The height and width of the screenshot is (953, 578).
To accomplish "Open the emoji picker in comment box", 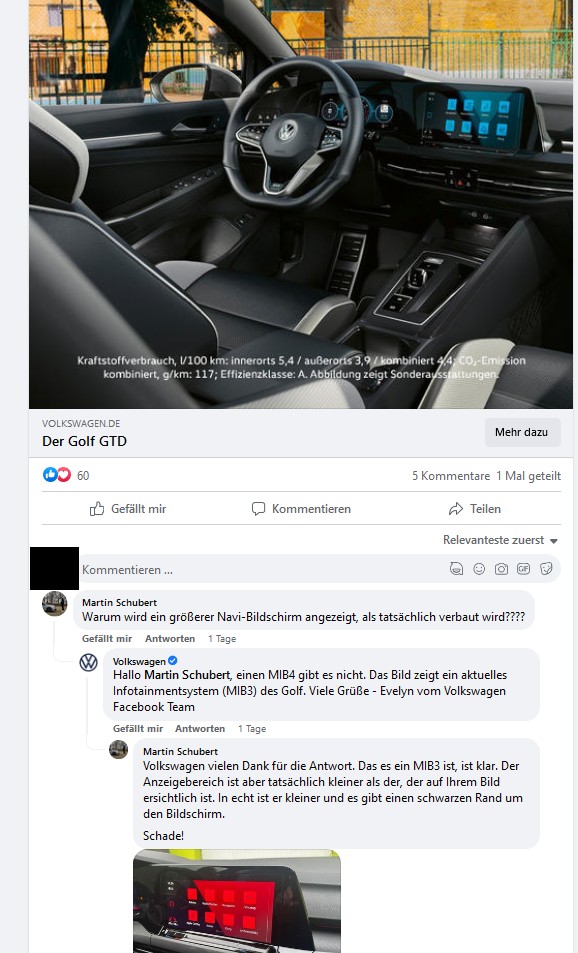I will (x=479, y=569).
